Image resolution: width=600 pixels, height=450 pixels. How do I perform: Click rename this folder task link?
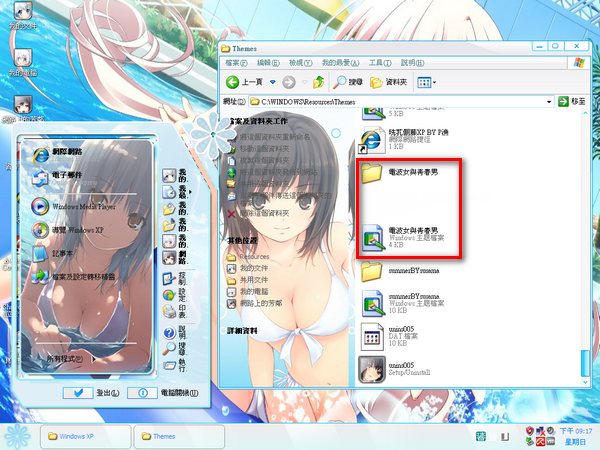(x=275, y=137)
